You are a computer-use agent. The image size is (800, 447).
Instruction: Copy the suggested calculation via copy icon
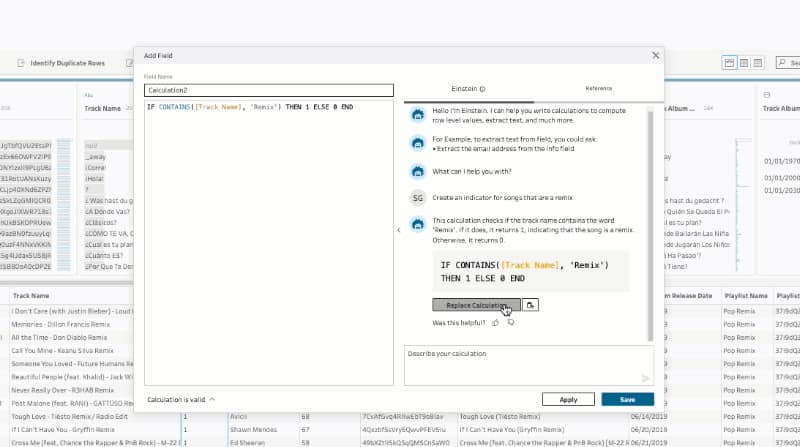pos(530,304)
